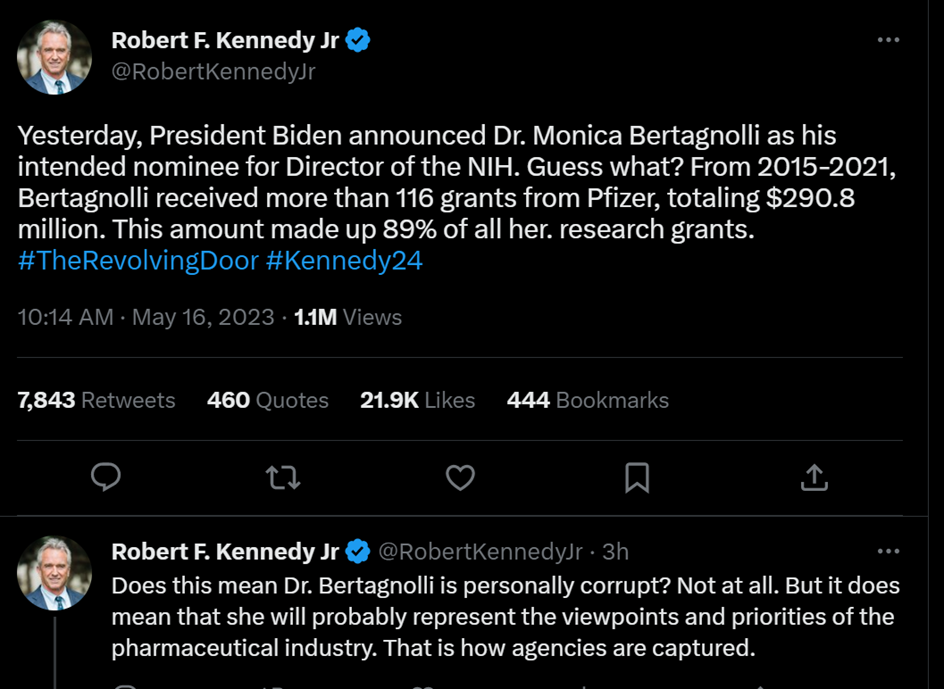Click the May 16, 2023 timestamp
This screenshot has height=689, width=944.
[x=203, y=318]
